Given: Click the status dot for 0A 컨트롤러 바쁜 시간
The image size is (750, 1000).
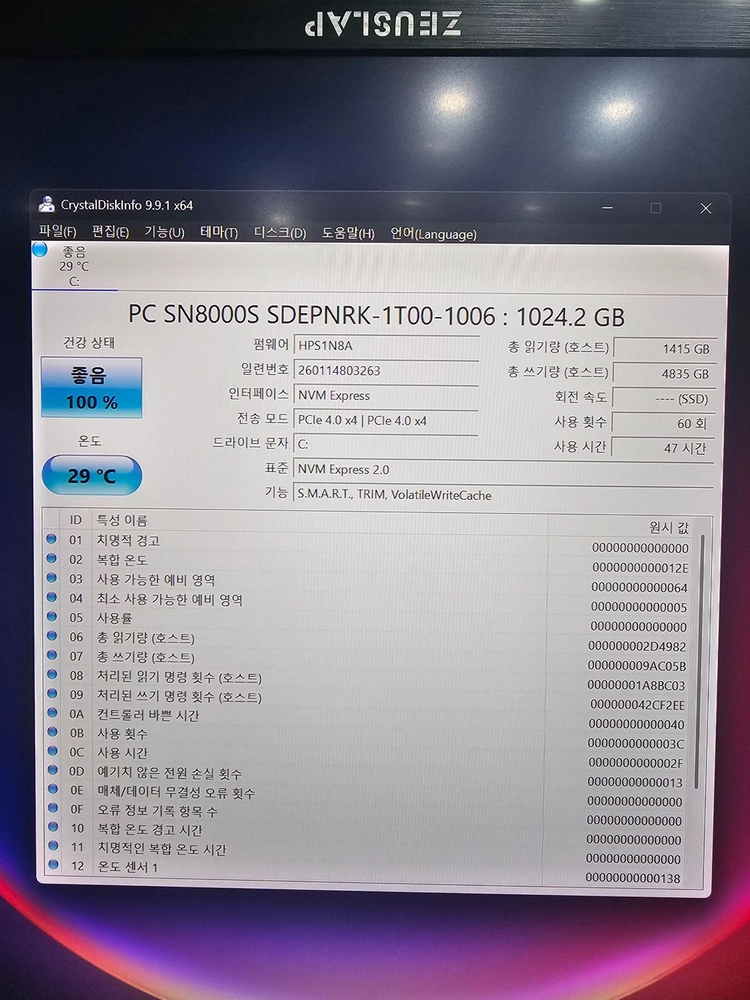Looking at the screenshot, I should [52, 713].
